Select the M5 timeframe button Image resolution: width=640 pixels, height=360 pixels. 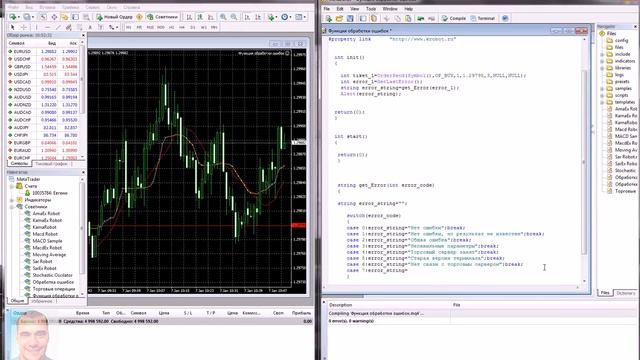point(139,27)
